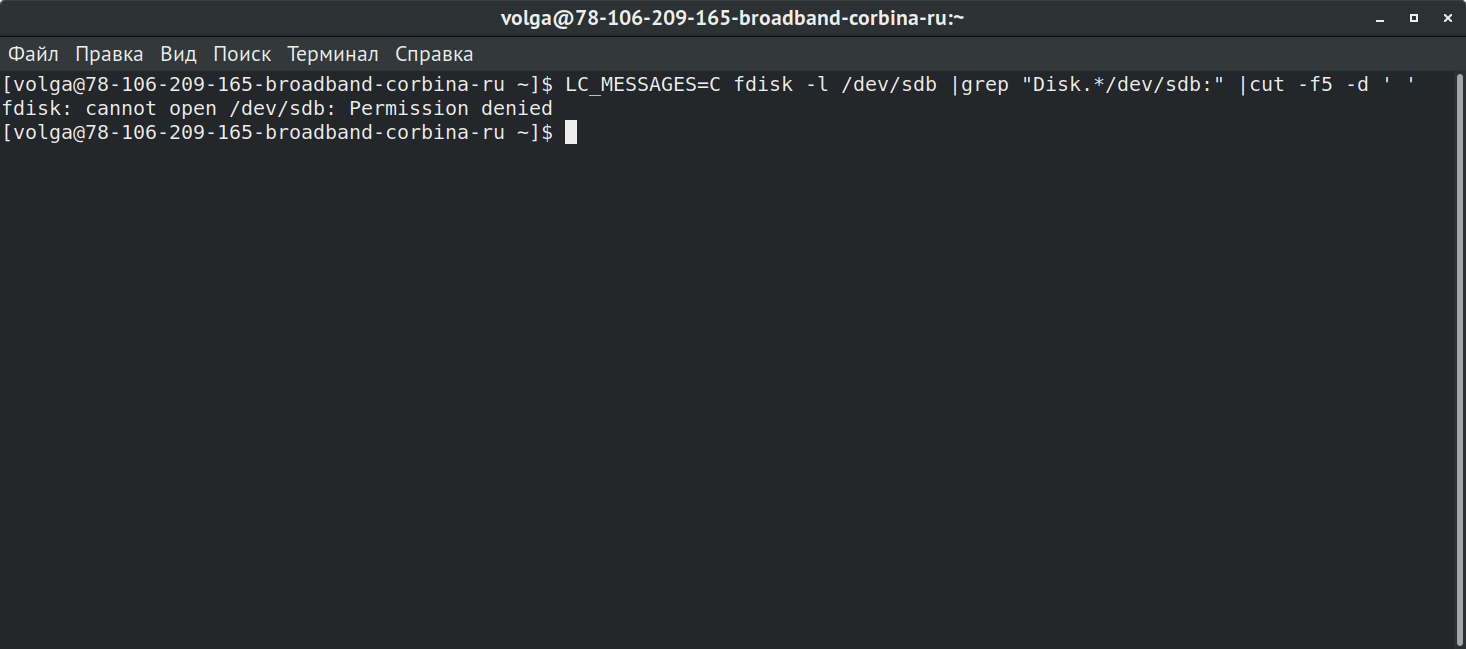Open the Справка help menu
Screen dimensions: 1466x649
pos(434,54)
